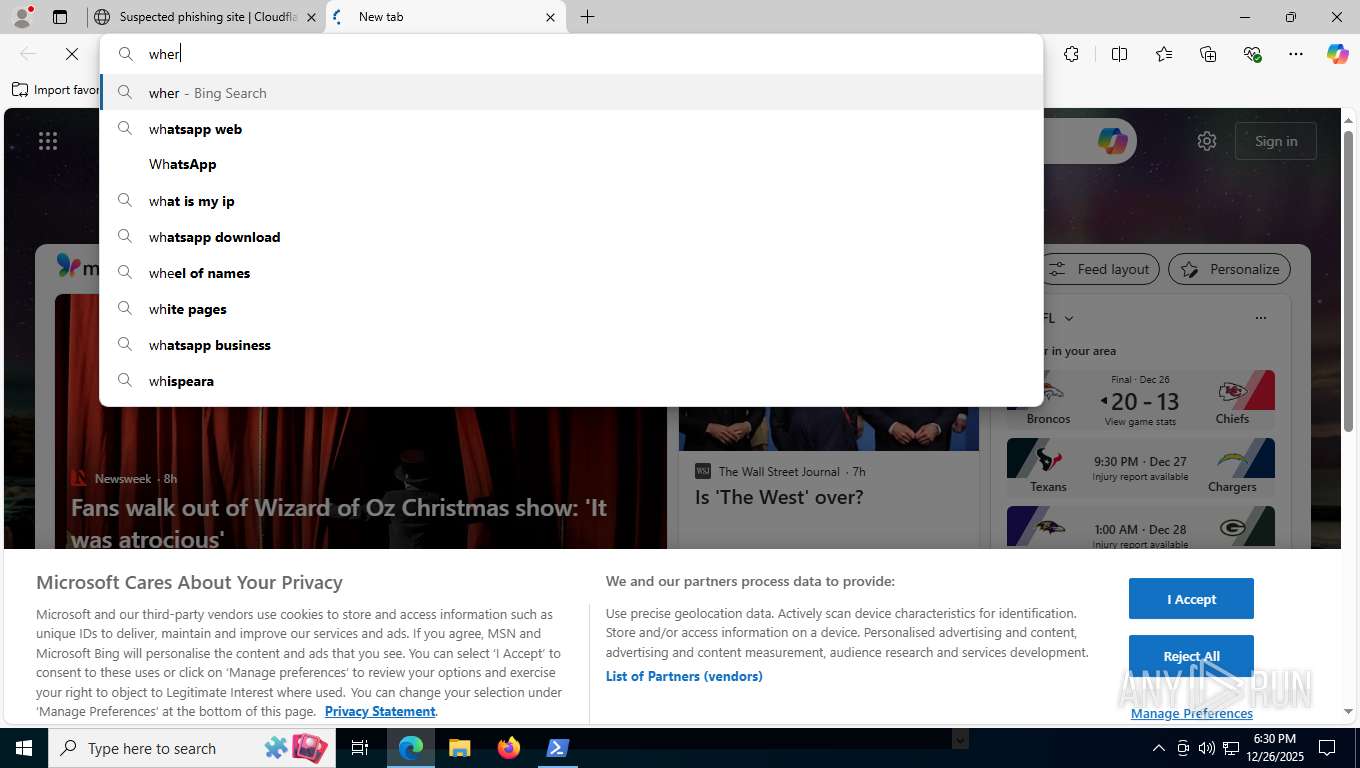Open Task View on the taskbar
Viewport: 1360px width, 768px height.
click(360, 748)
